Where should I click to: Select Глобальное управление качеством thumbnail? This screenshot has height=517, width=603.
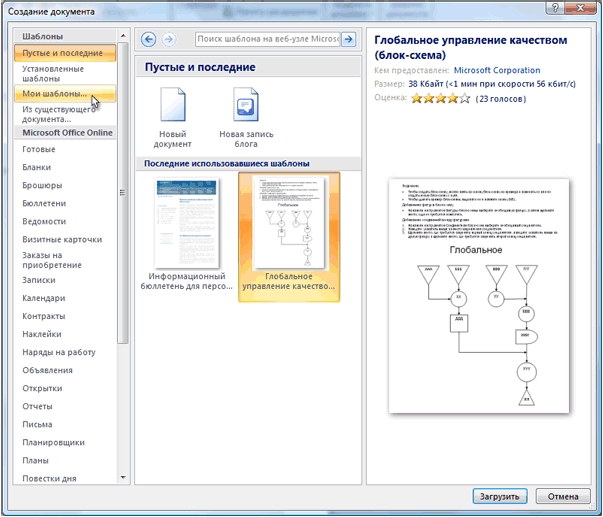pos(288,223)
